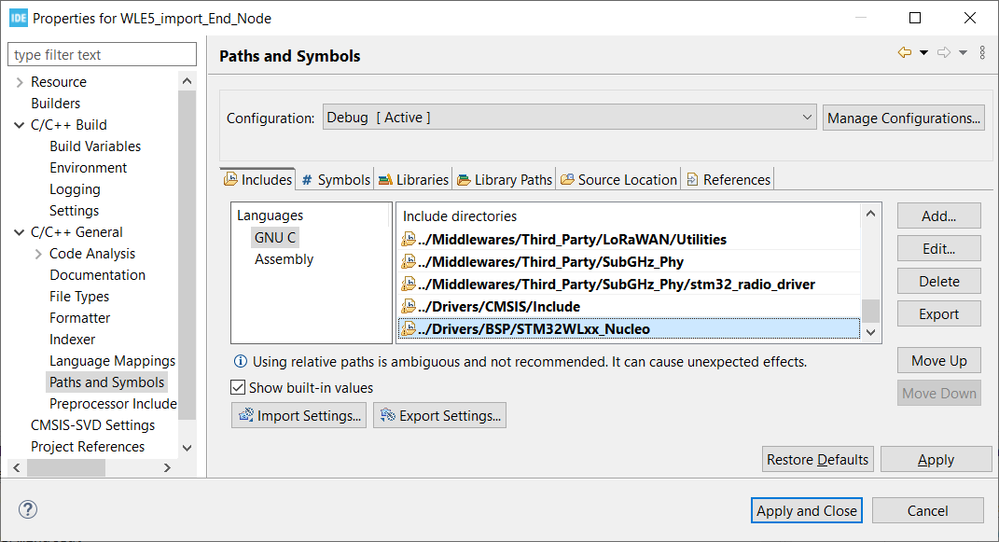This screenshot has height=542, width=999.
Task: Click folder icon beside LoRaWAN/Utilities entry
Action: (408, 239)
